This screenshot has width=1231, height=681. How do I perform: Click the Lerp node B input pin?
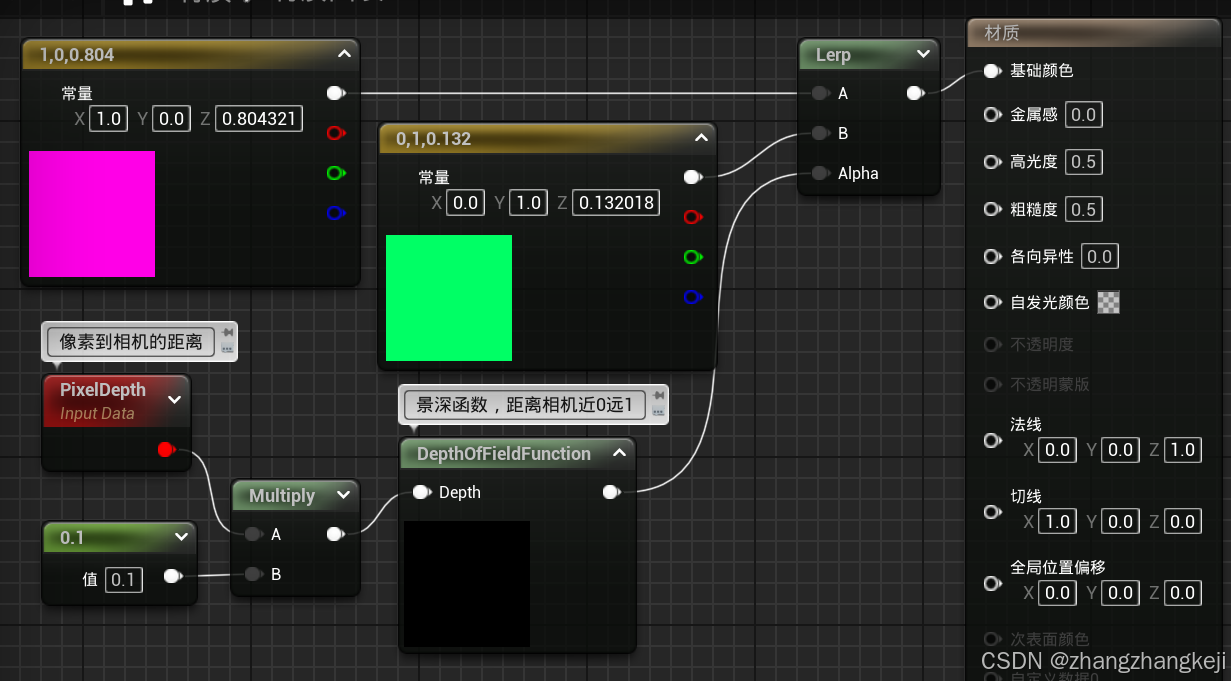(x=820, y=133)
